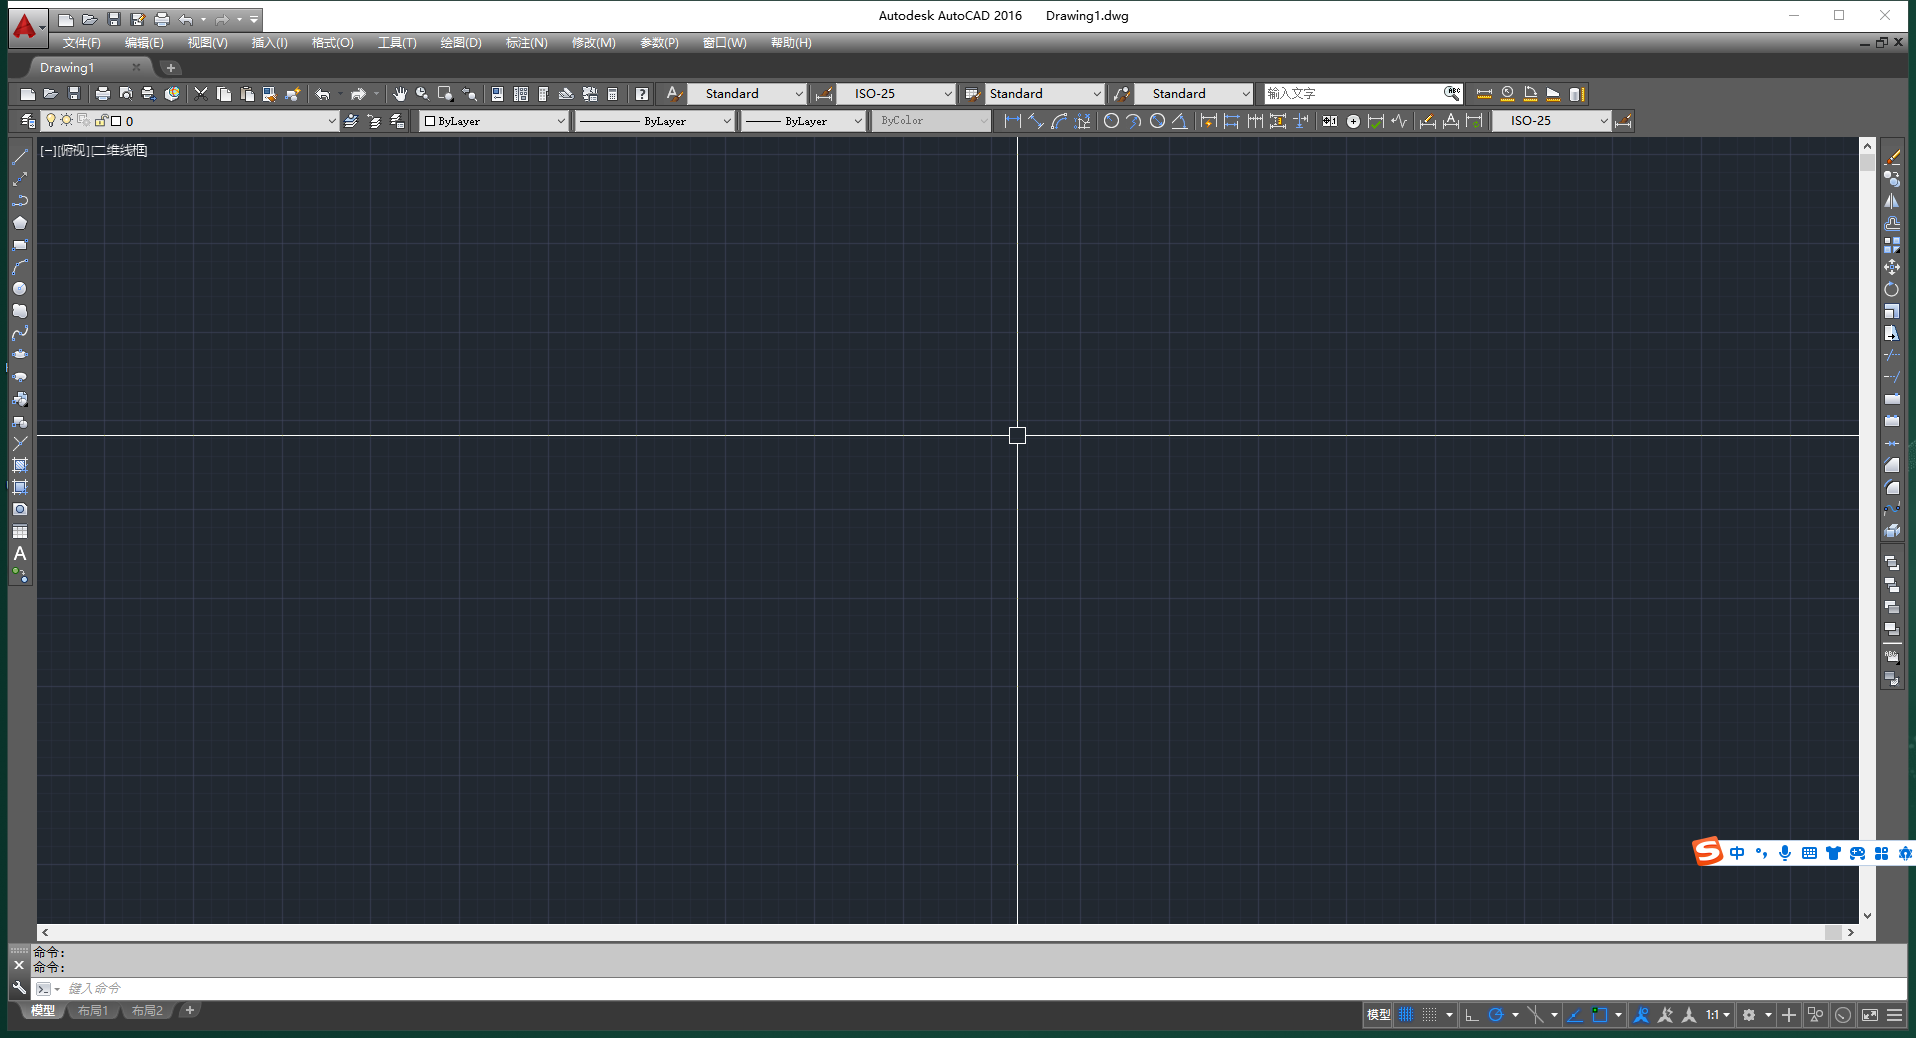Screen dimensions: 1916x1038
Task: Open the Quick Calculator icon
Action: pos(613,94)
